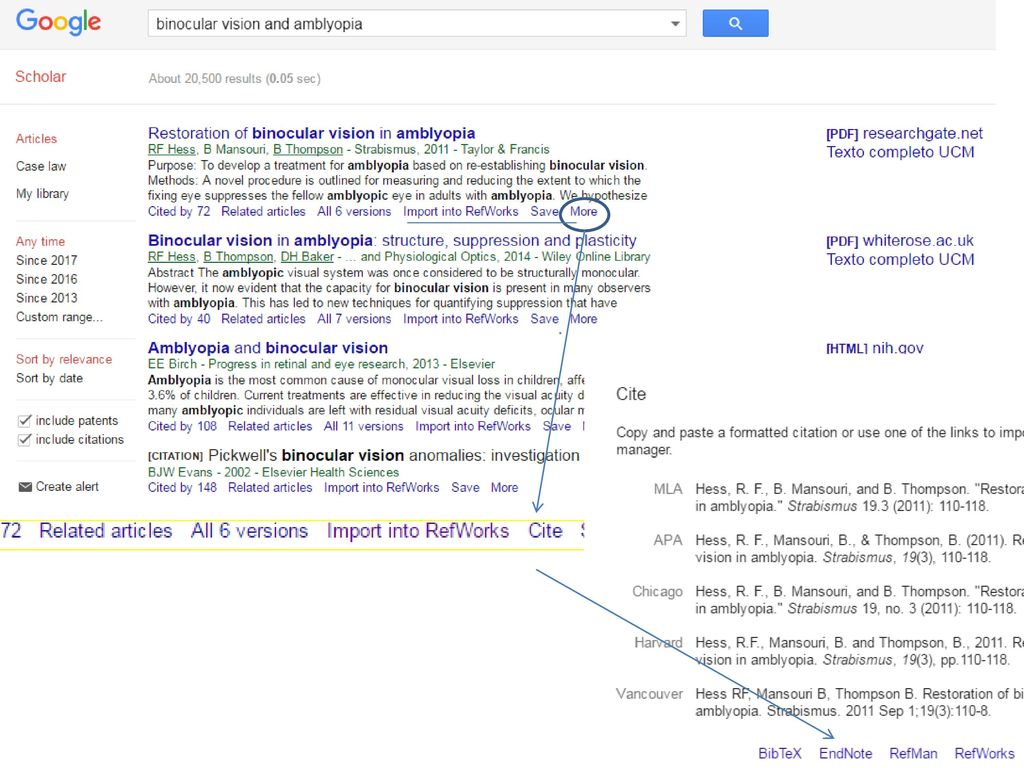Click Import into RefWorks in the enlarged strip
The image size is (1024, 768).
point(418,531)
